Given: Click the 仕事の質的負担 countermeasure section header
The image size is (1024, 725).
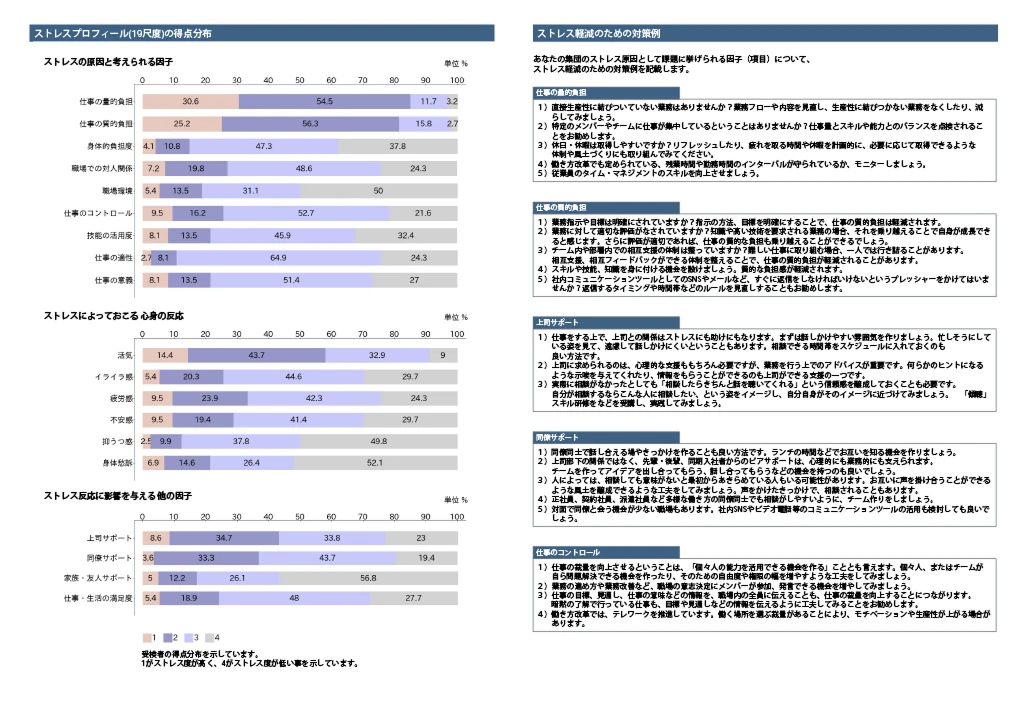Looking at the screenshot, I should pos(606,208).
